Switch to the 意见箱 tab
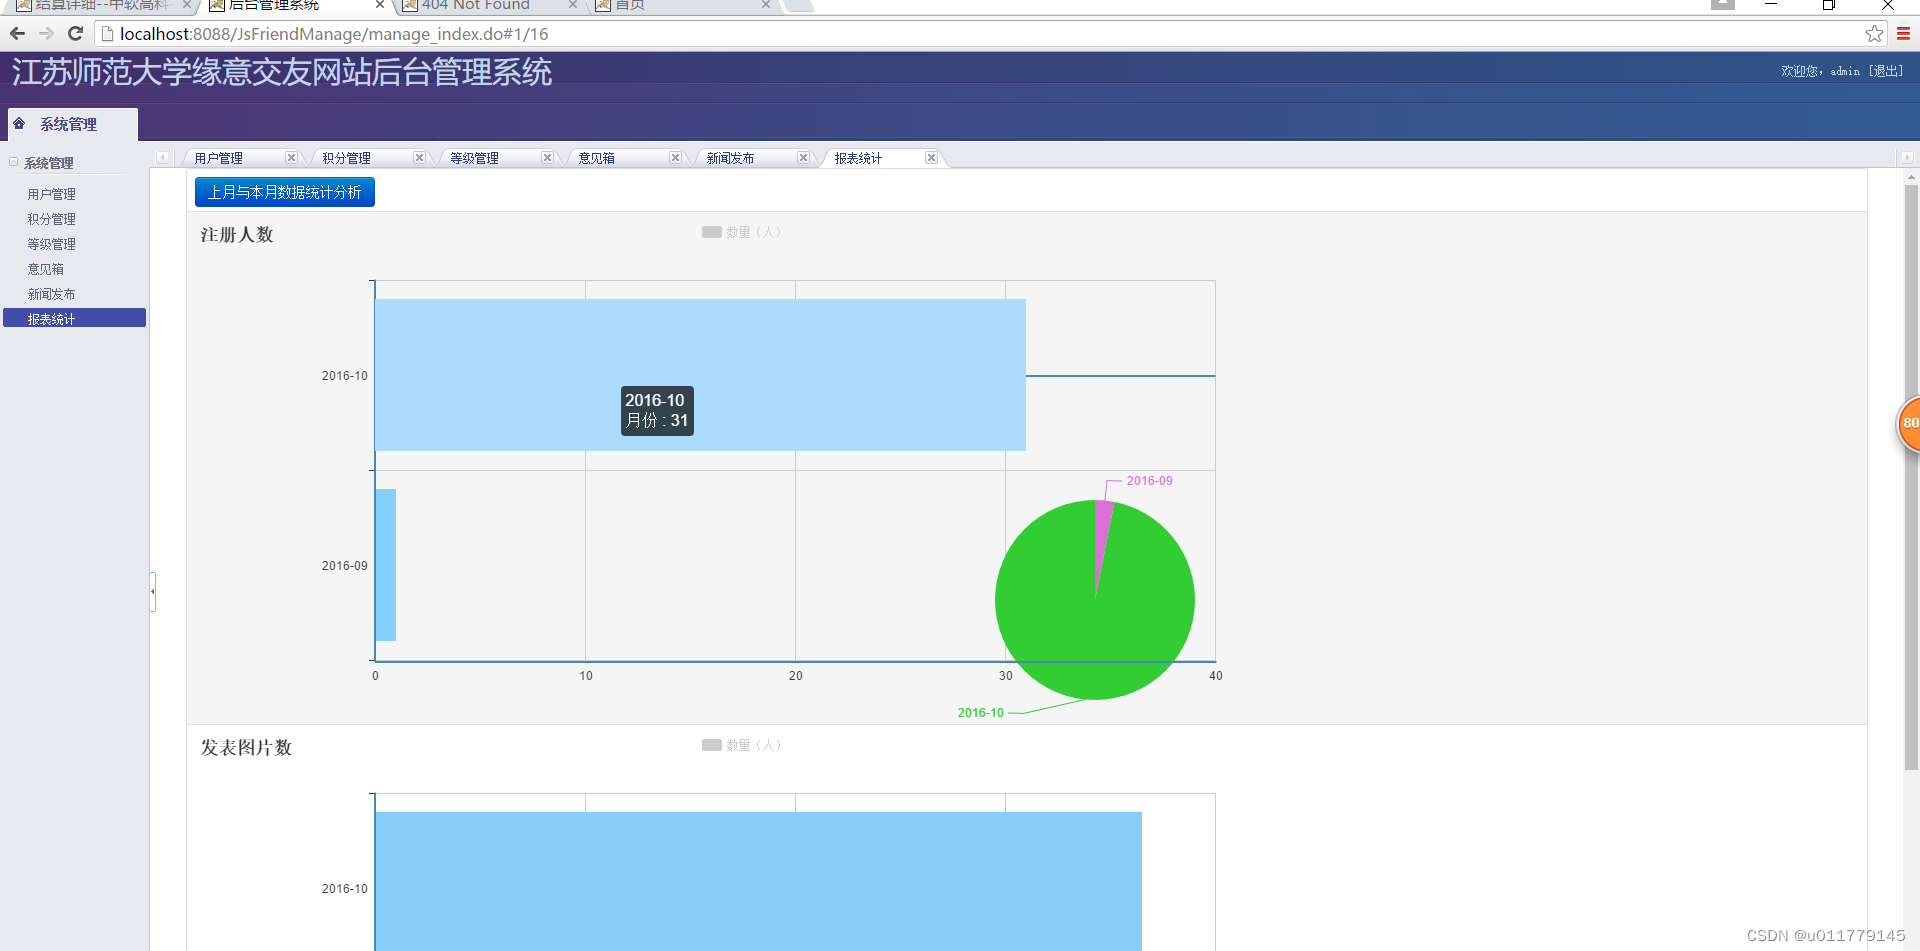Screen dimensions: 1920x951 point(596,158)
